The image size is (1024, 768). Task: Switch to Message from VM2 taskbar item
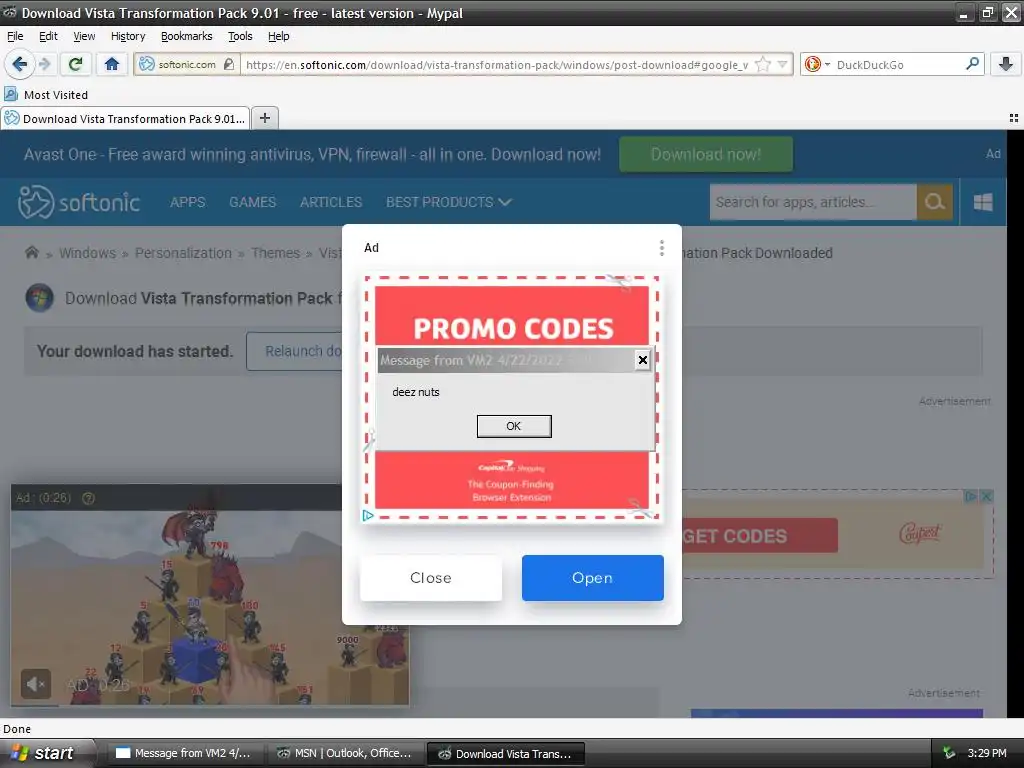click(x=183, y=753)
